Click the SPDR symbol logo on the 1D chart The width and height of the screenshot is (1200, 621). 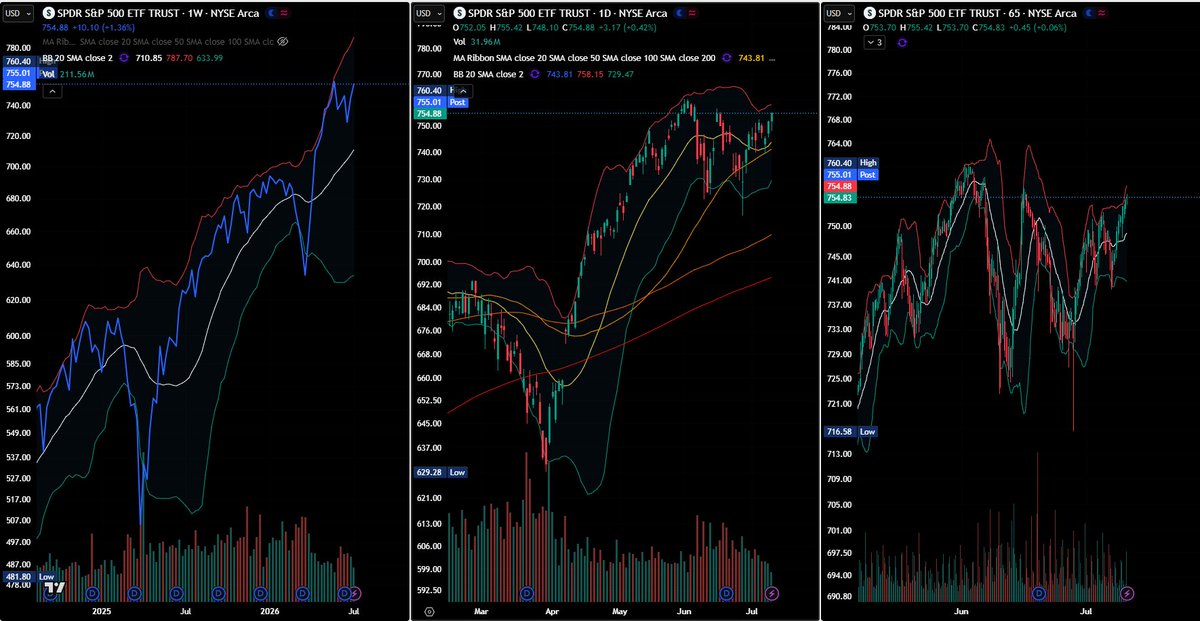pos(460,13)
